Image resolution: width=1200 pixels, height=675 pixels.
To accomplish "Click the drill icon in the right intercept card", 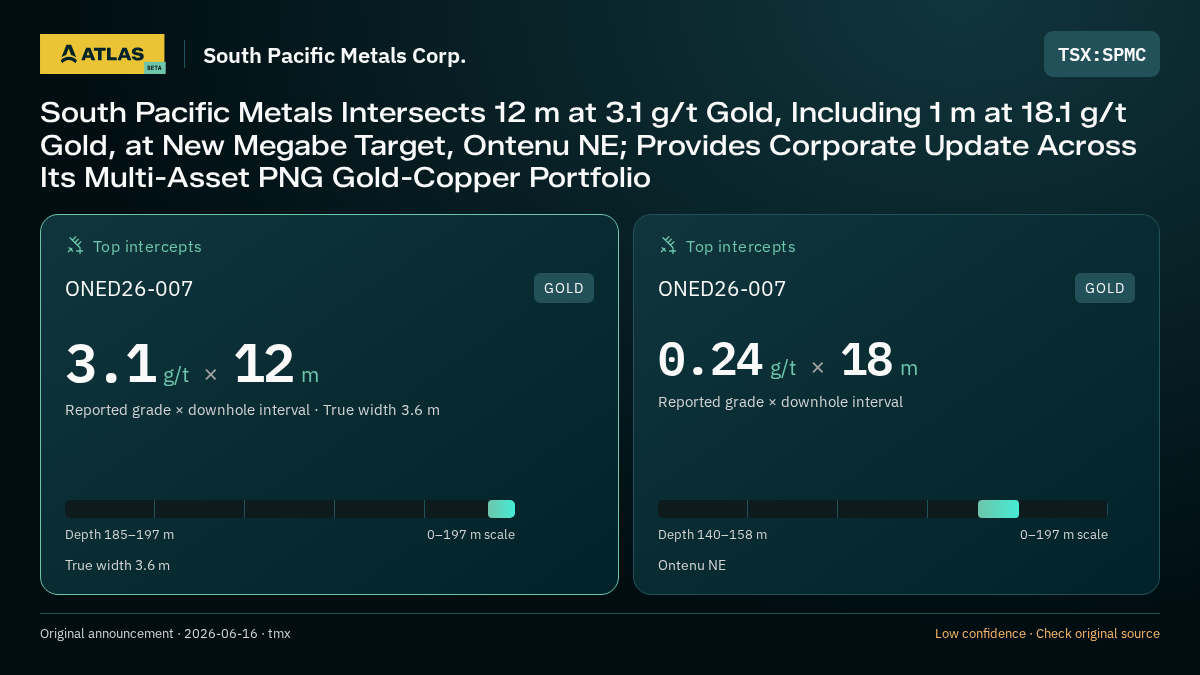I will coord(668,245).
